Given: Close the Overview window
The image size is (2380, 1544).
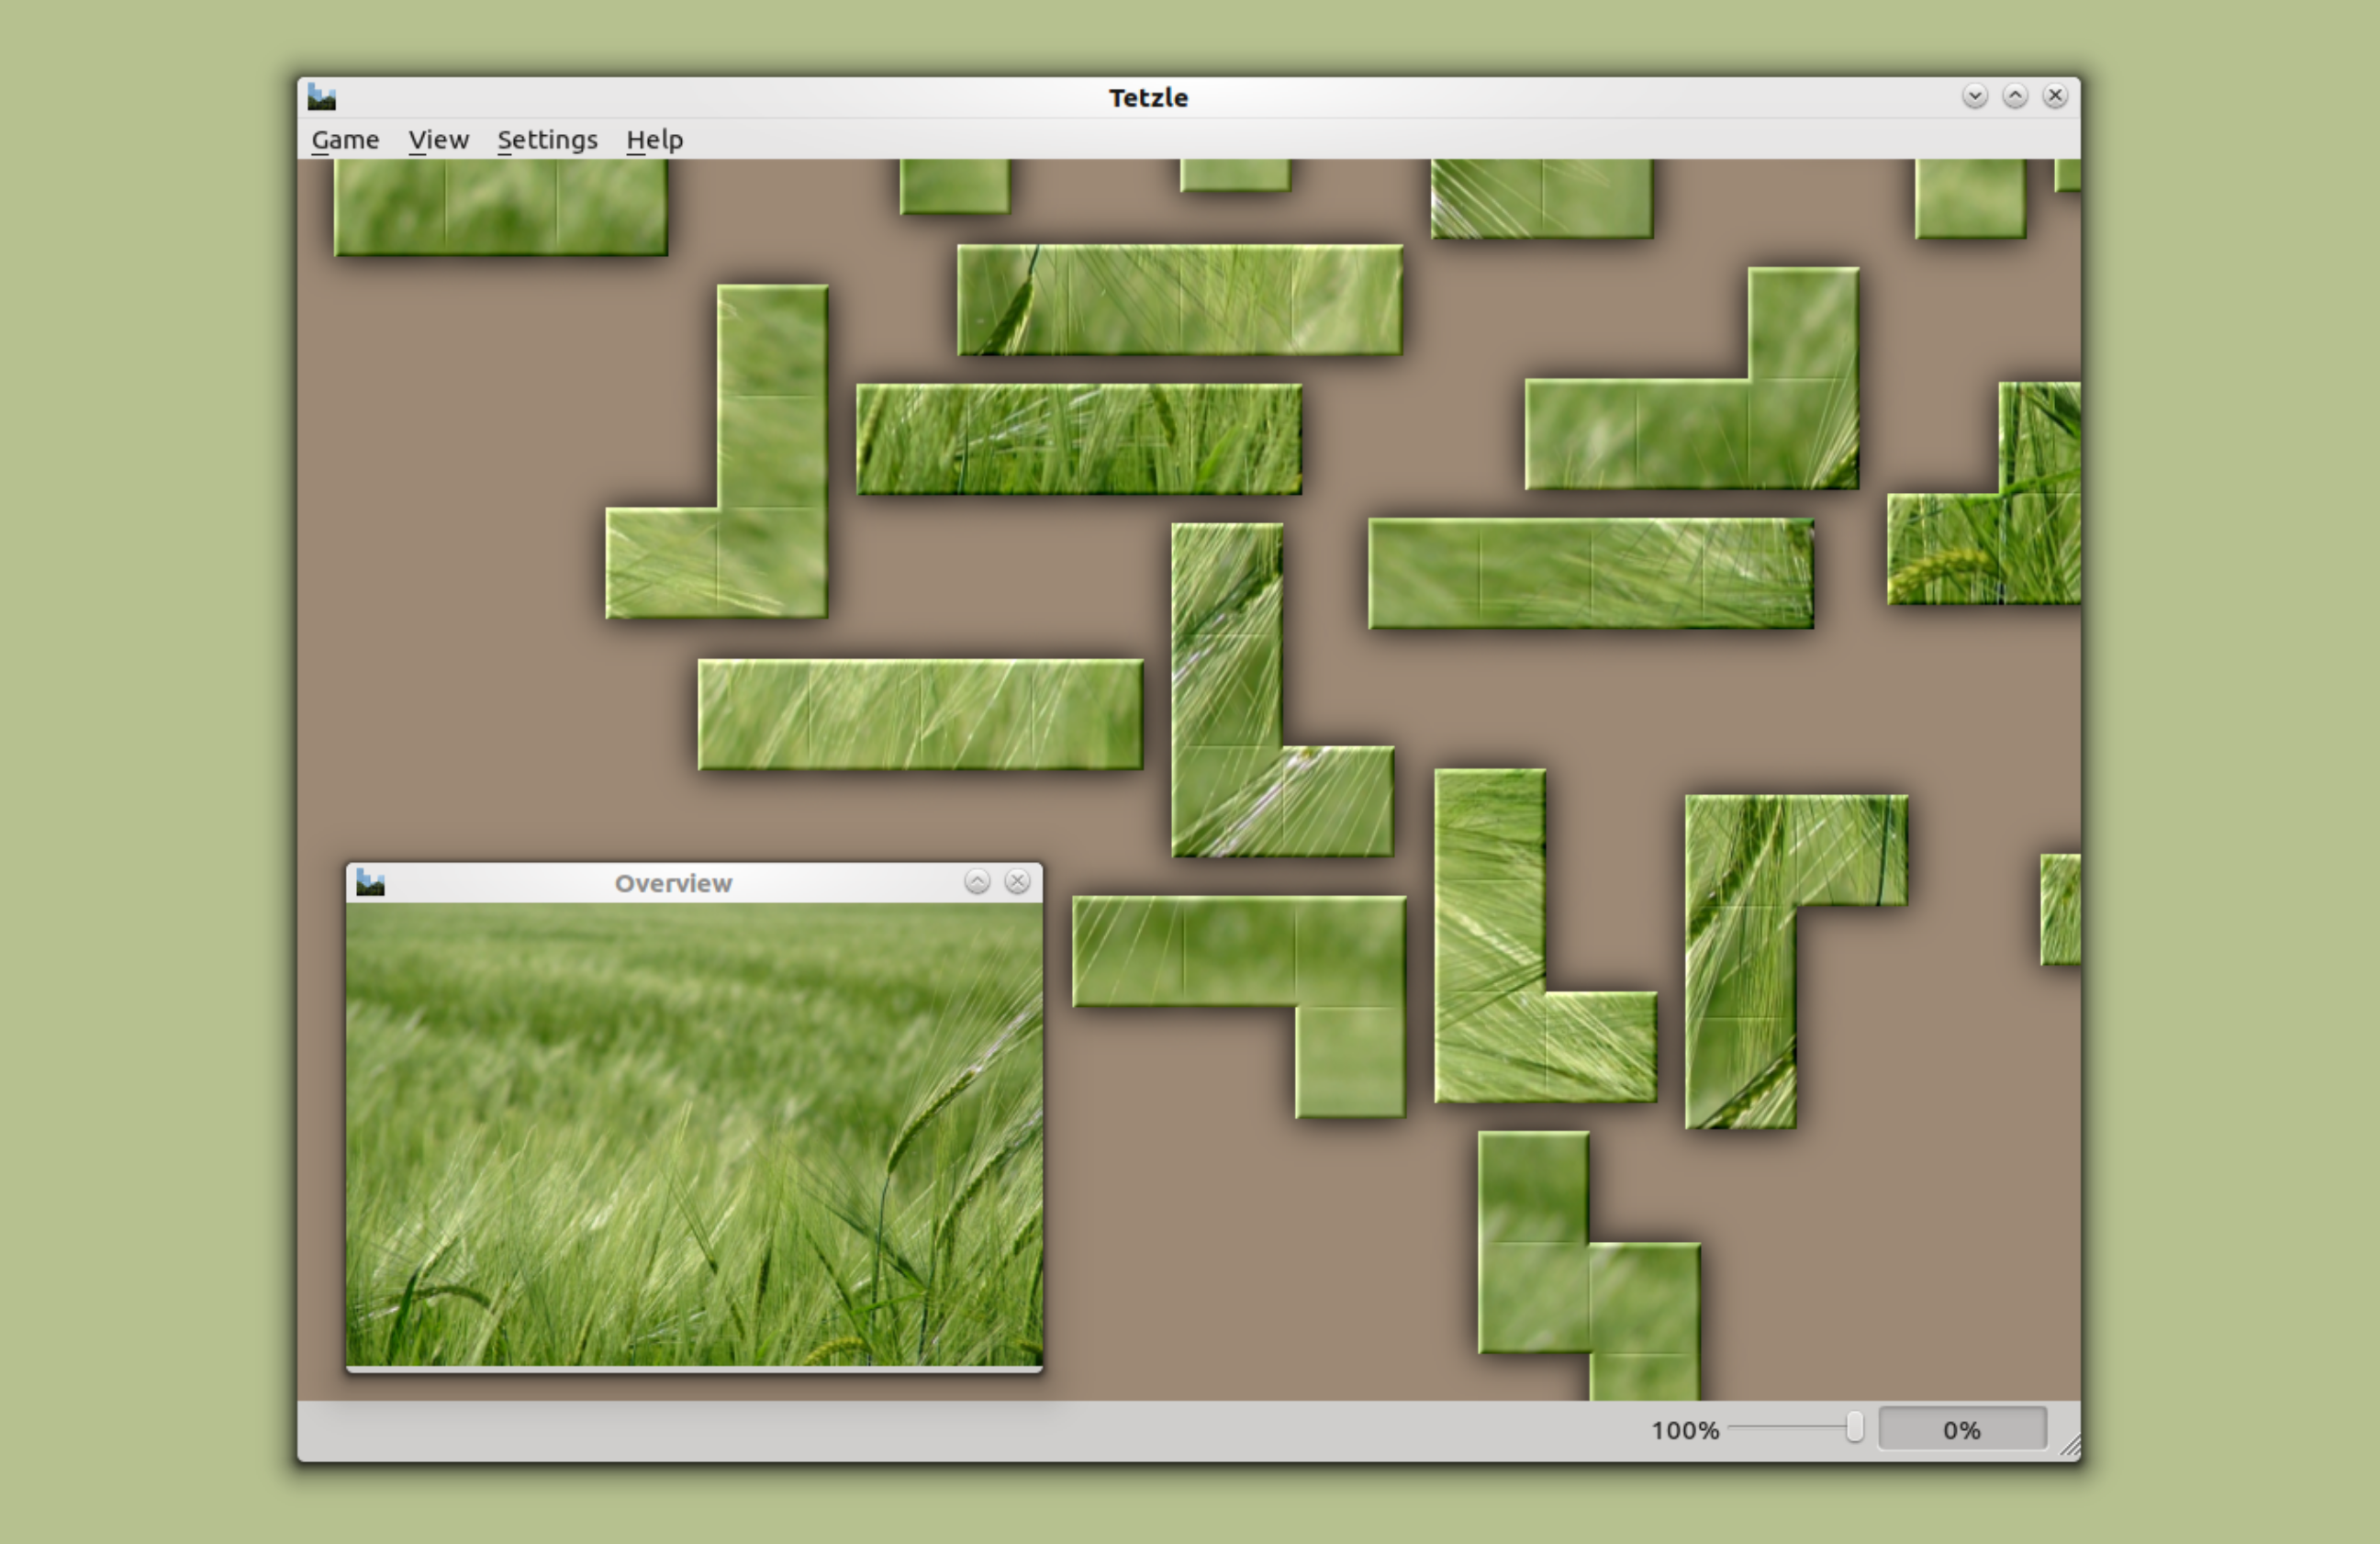Looking at the screenshot, I should click(1017, 881).
